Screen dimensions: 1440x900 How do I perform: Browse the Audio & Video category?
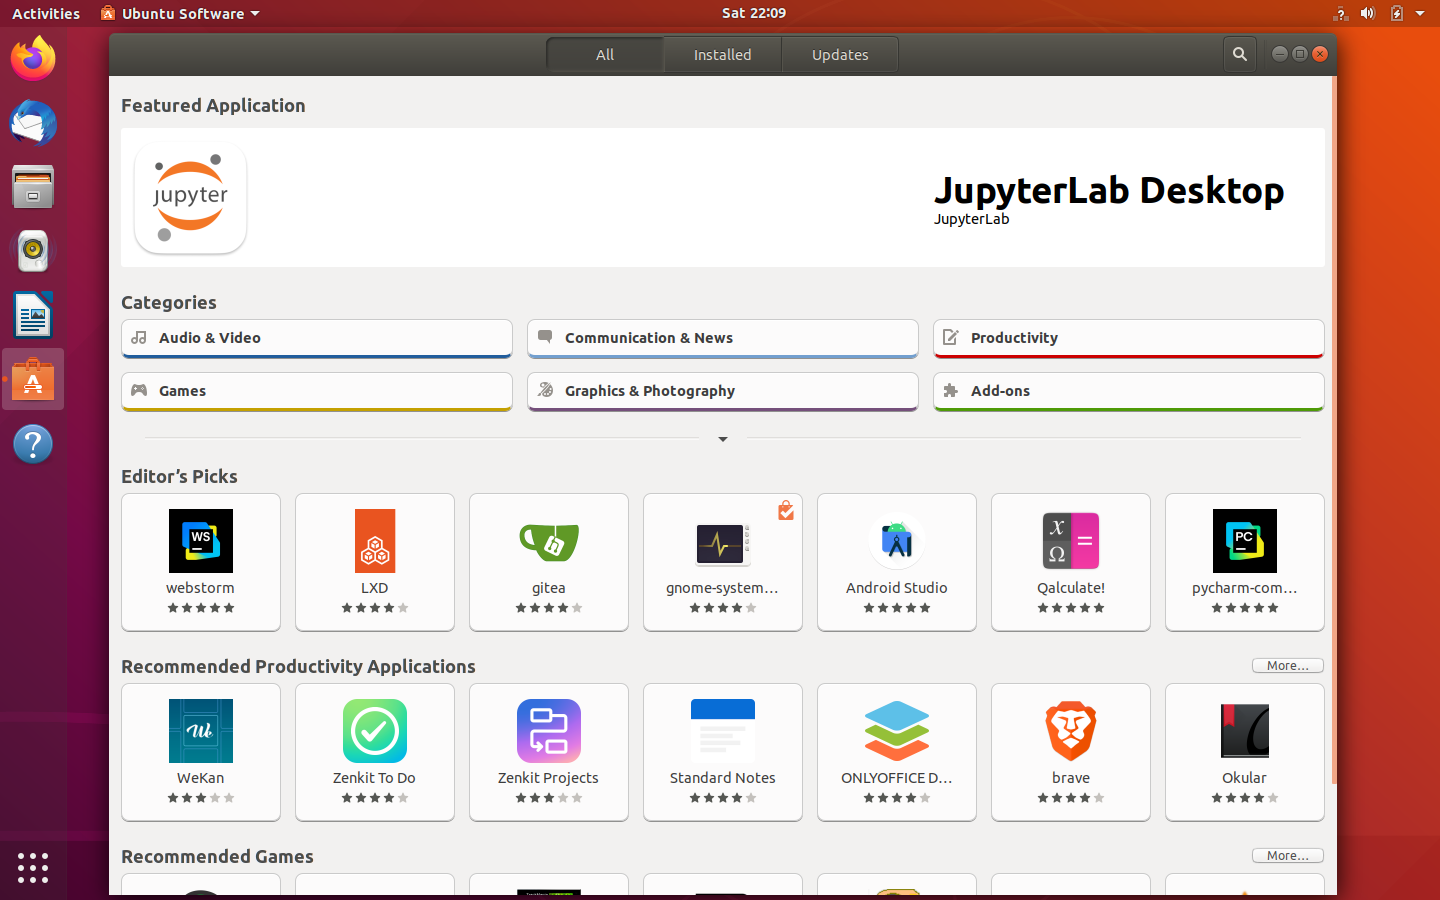317,338
